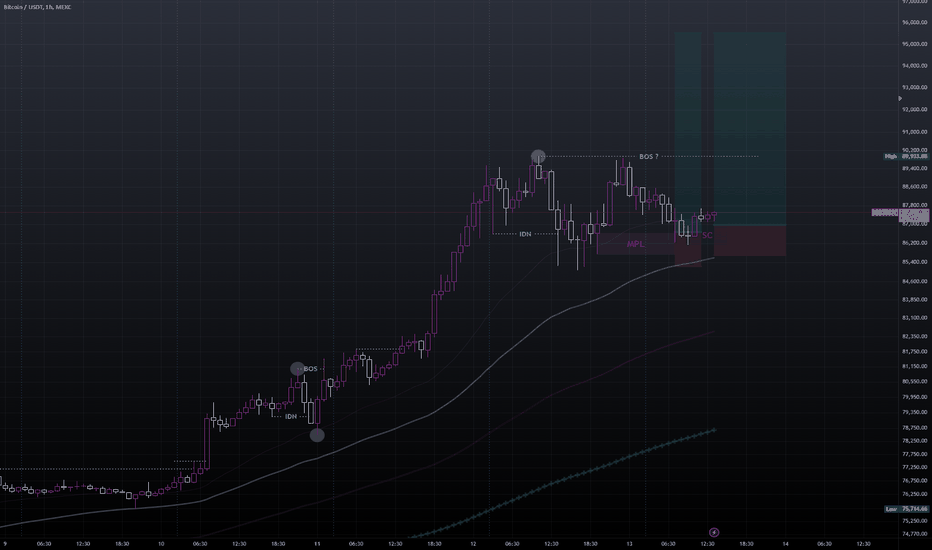Select the IDN label left of MPL zone

(525, 234)
